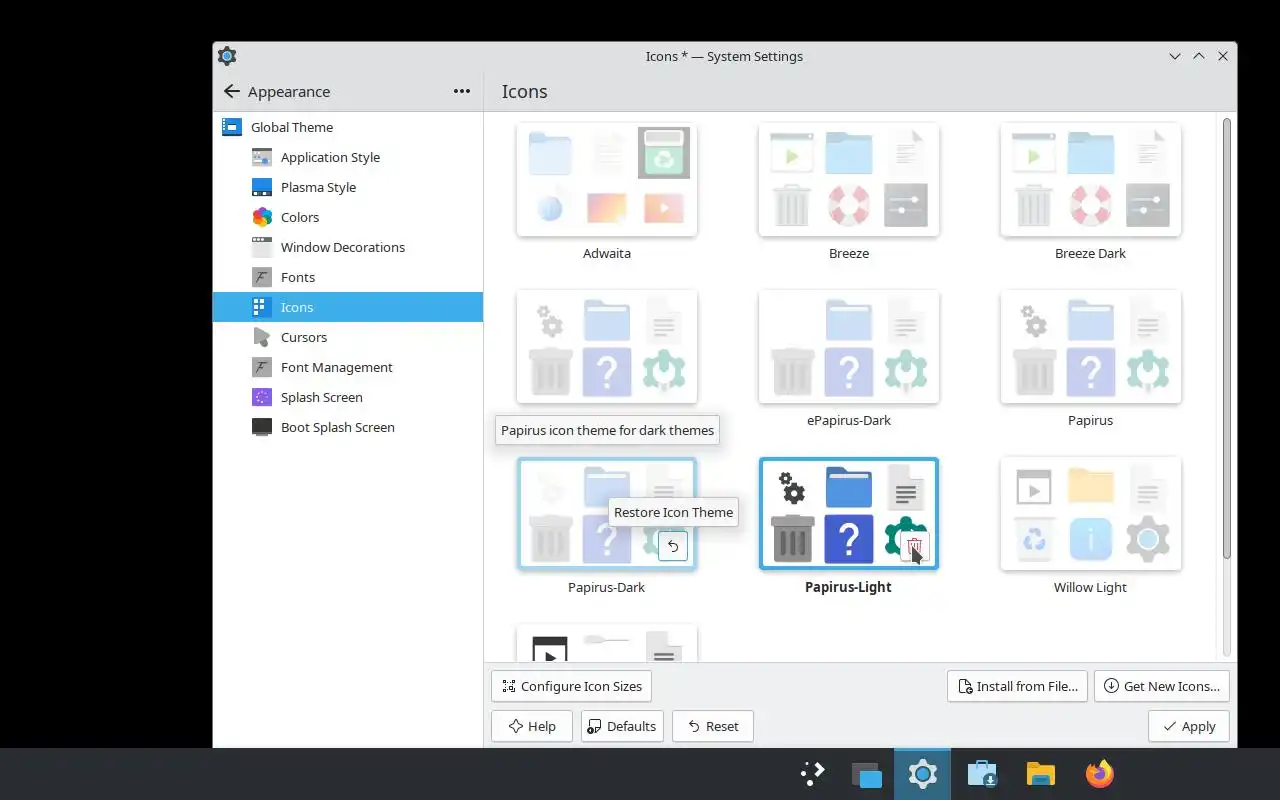
Task: Open the desktop/windows icon in taskbar
Action: (866, 774)
